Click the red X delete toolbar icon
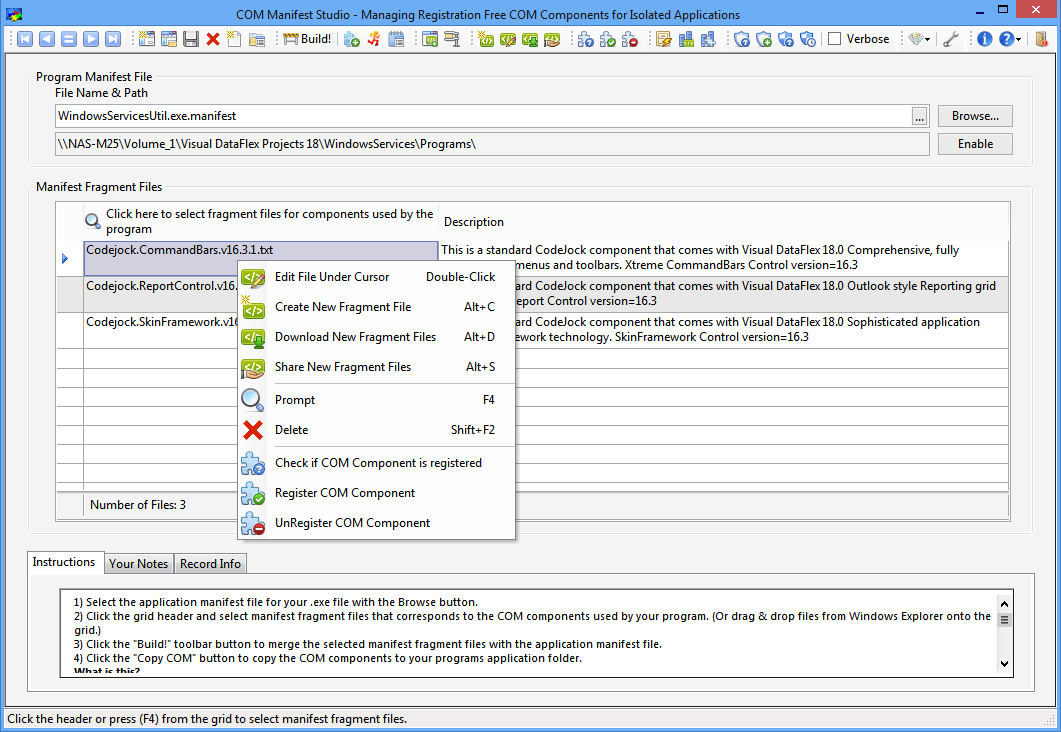The height and width of the screenshot is (732, 1061). coord(213,39)
